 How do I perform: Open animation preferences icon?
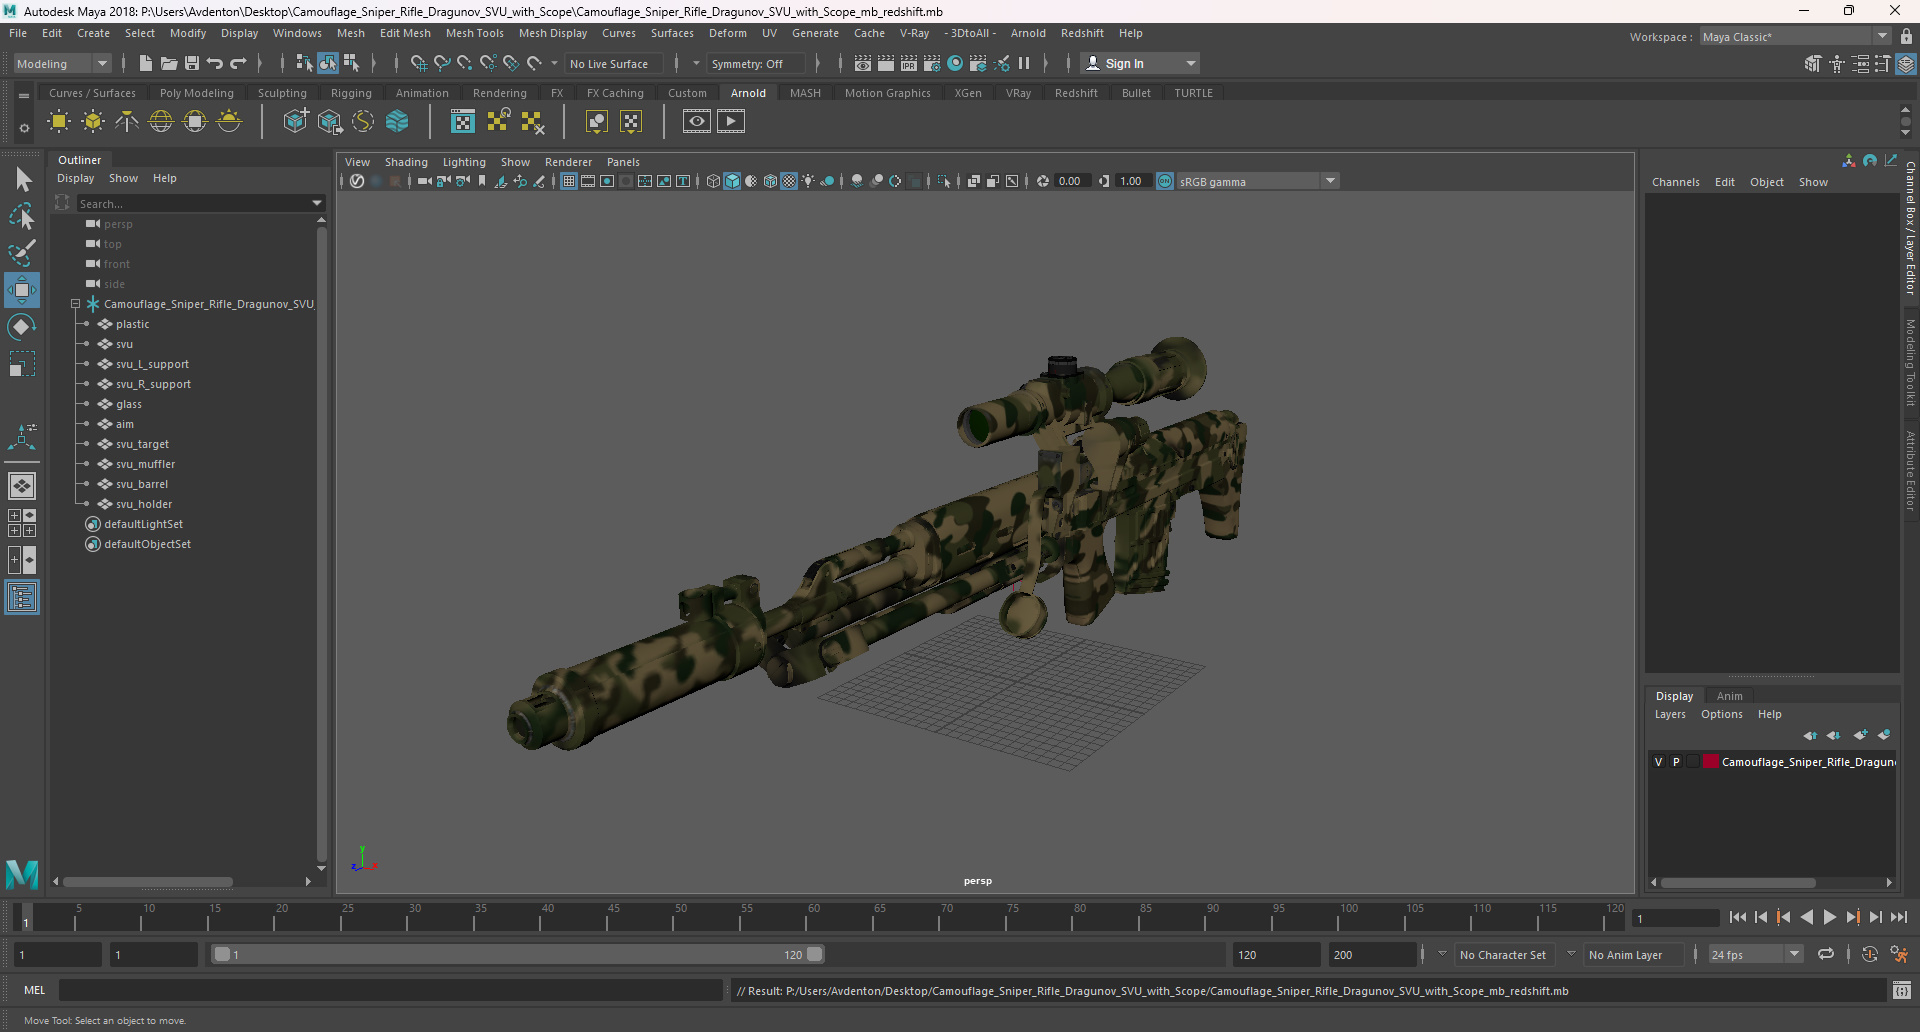1899,954
